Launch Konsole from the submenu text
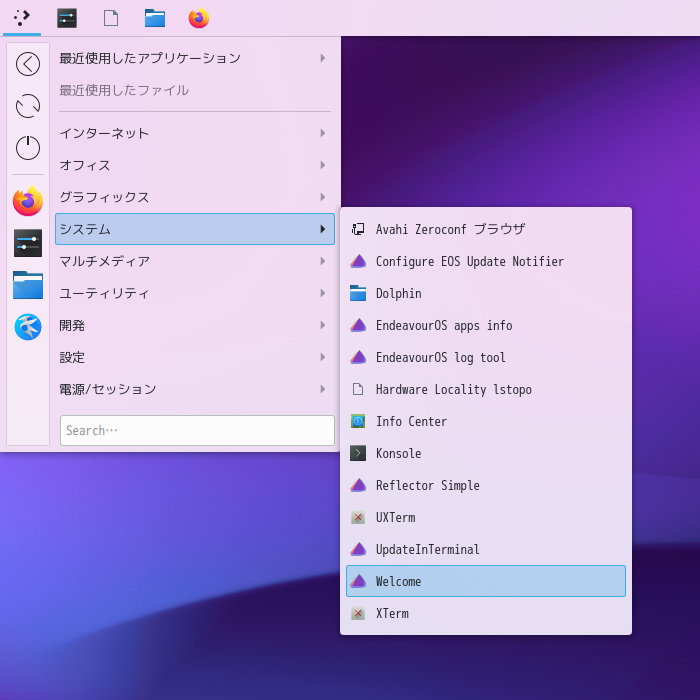This screenshot has width=700, height=700. 398,454
